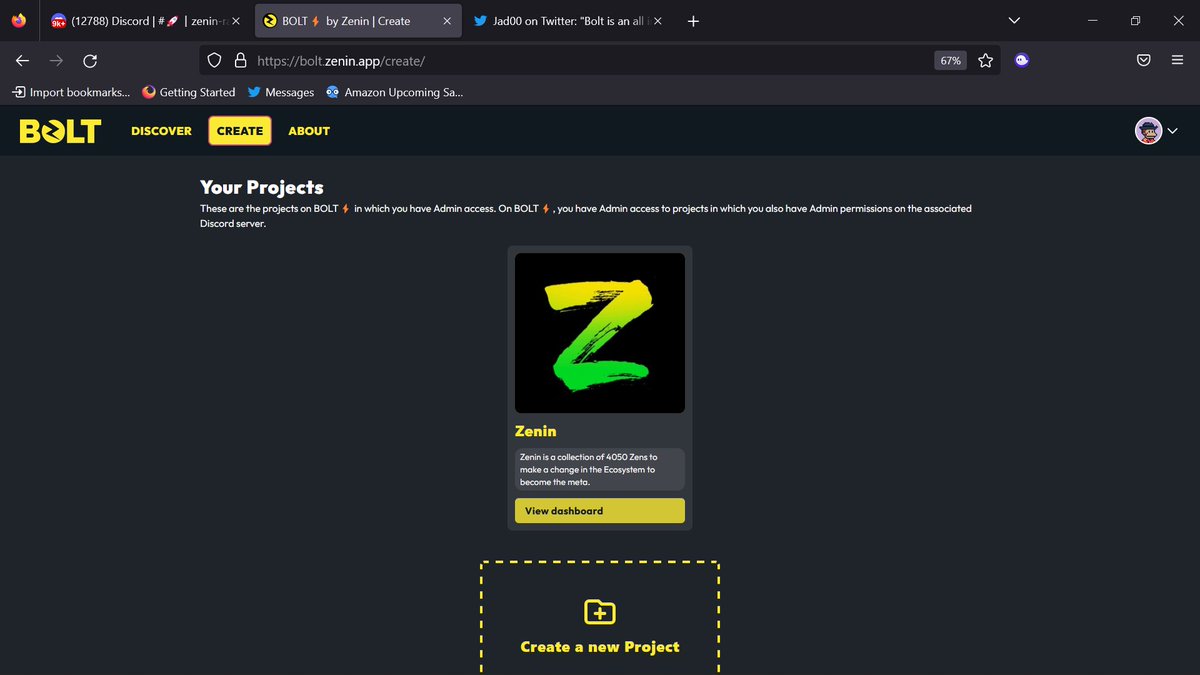The width and height of the screenshot is (1200, 675).
Task: Open the DISCOVER page
Action: (x=161, y=131)
